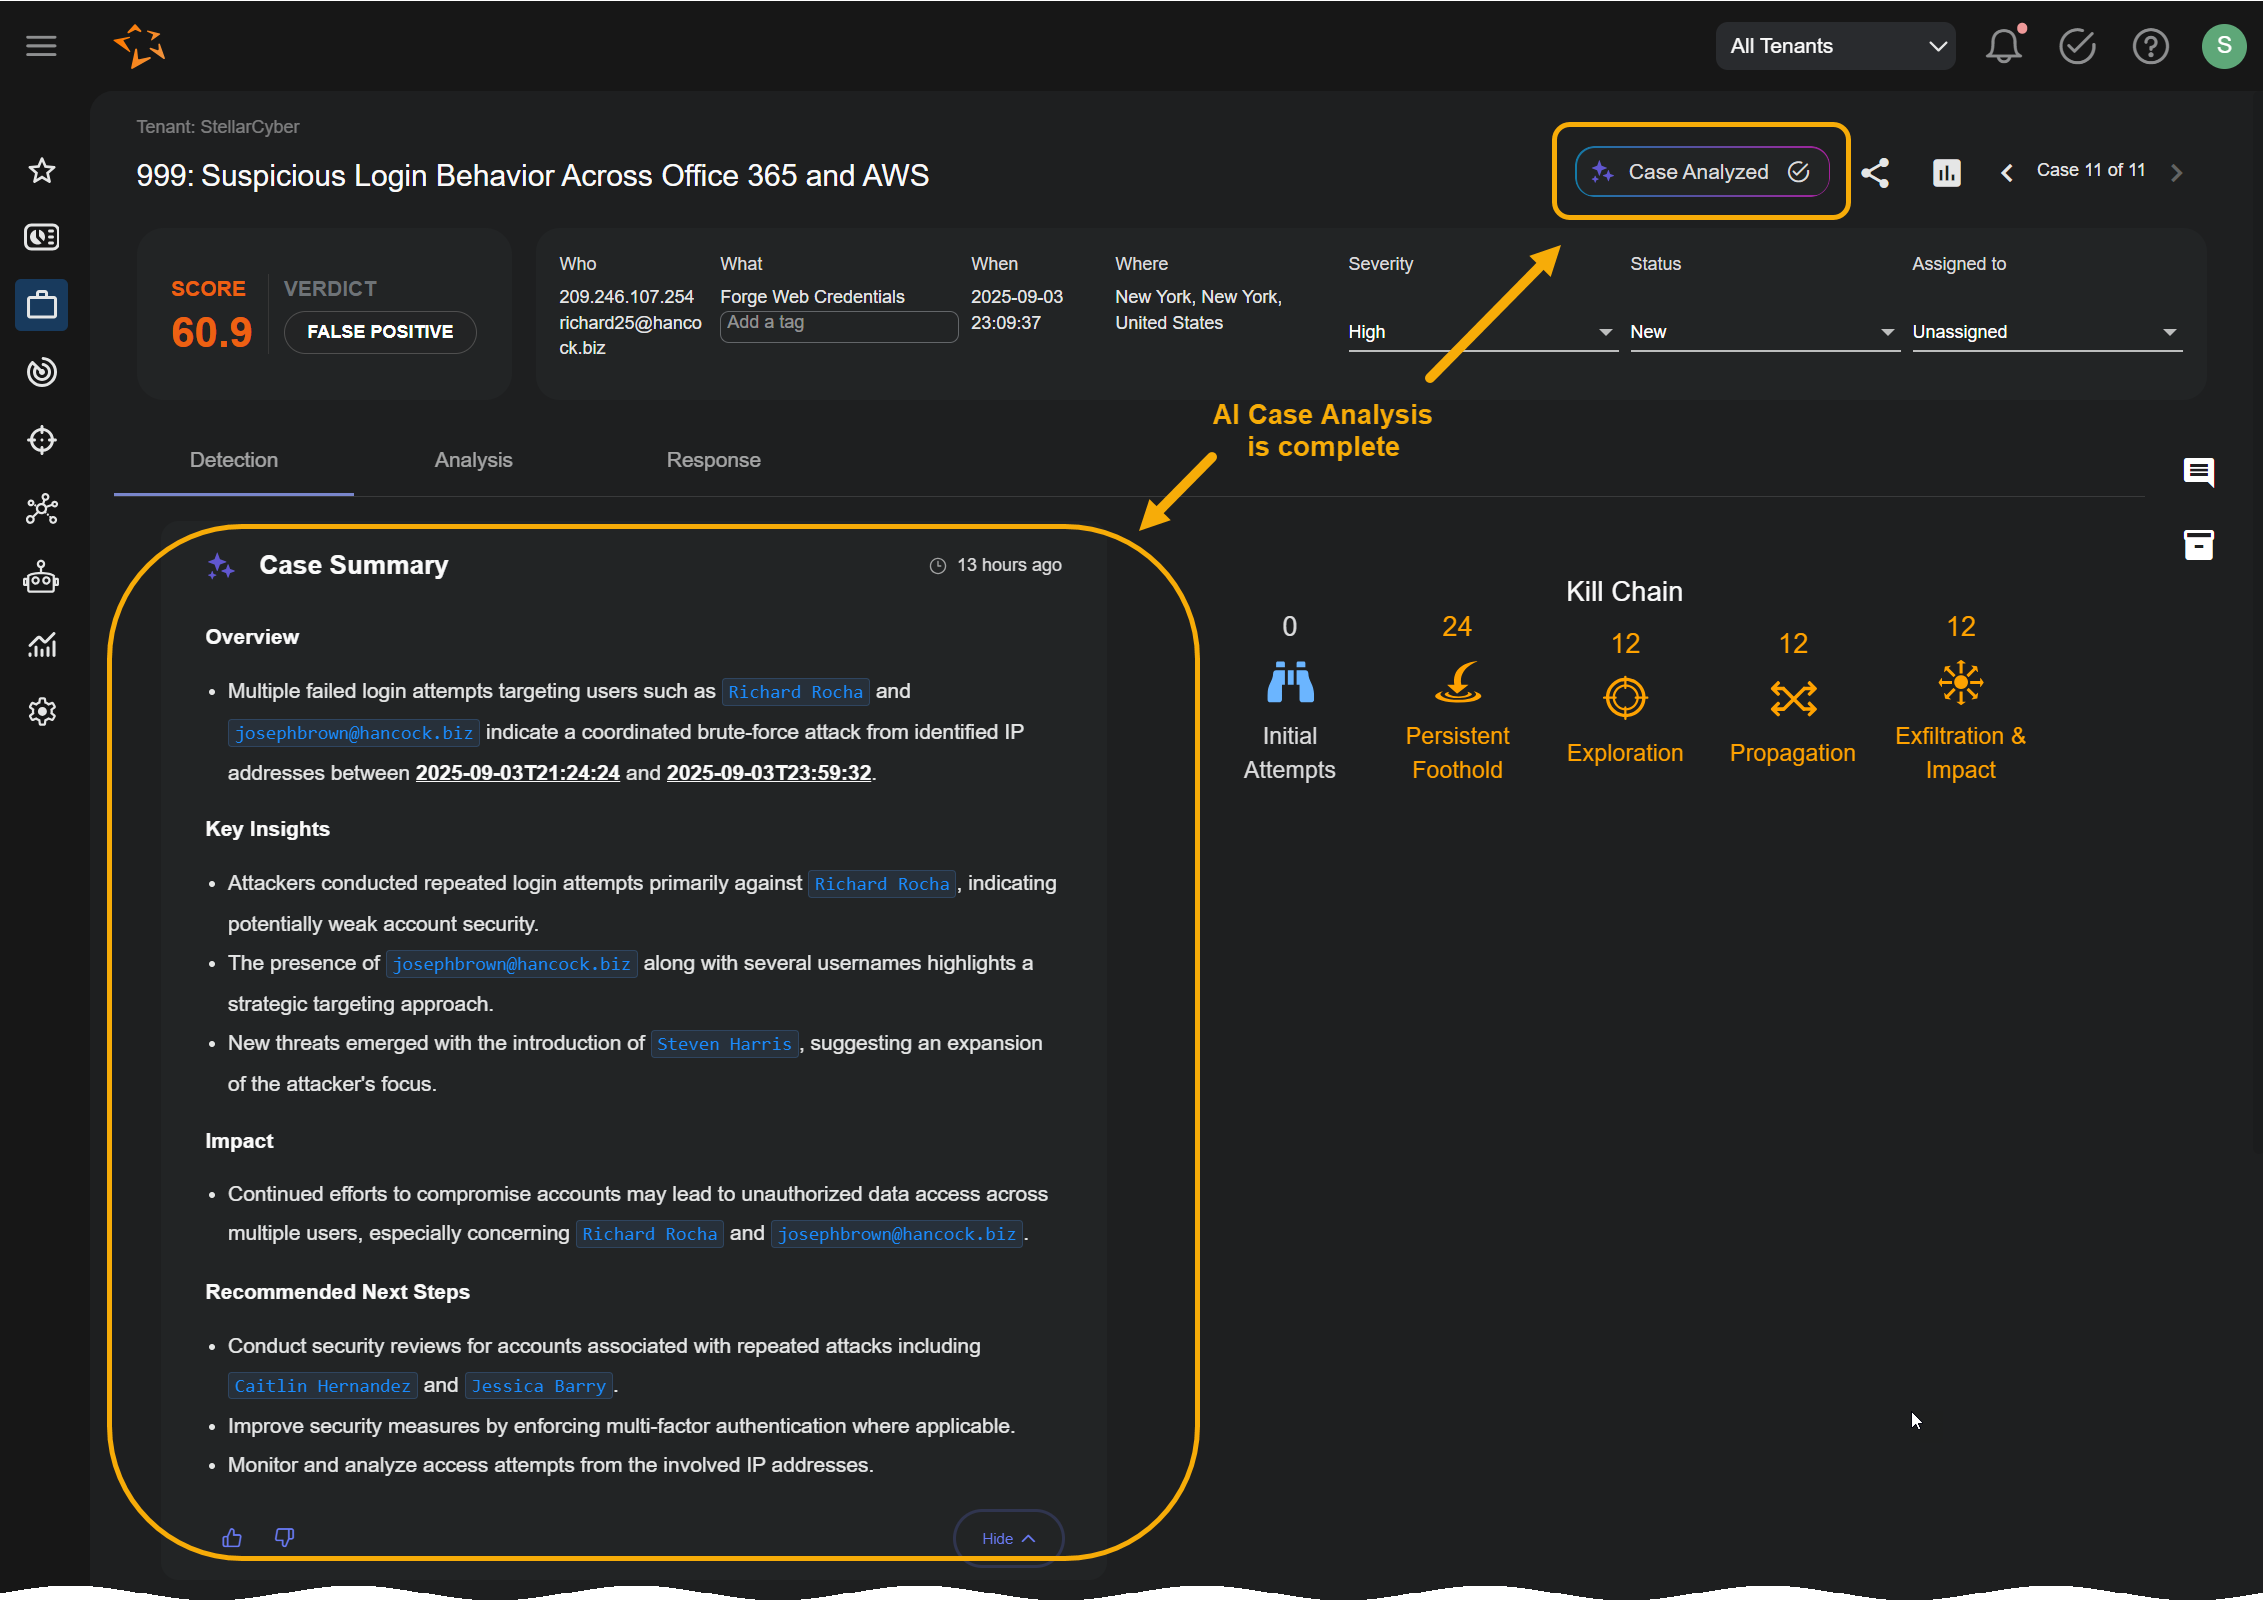
Task: Hide the Case Summary panel
Action: click(x=1007, y=1538)
